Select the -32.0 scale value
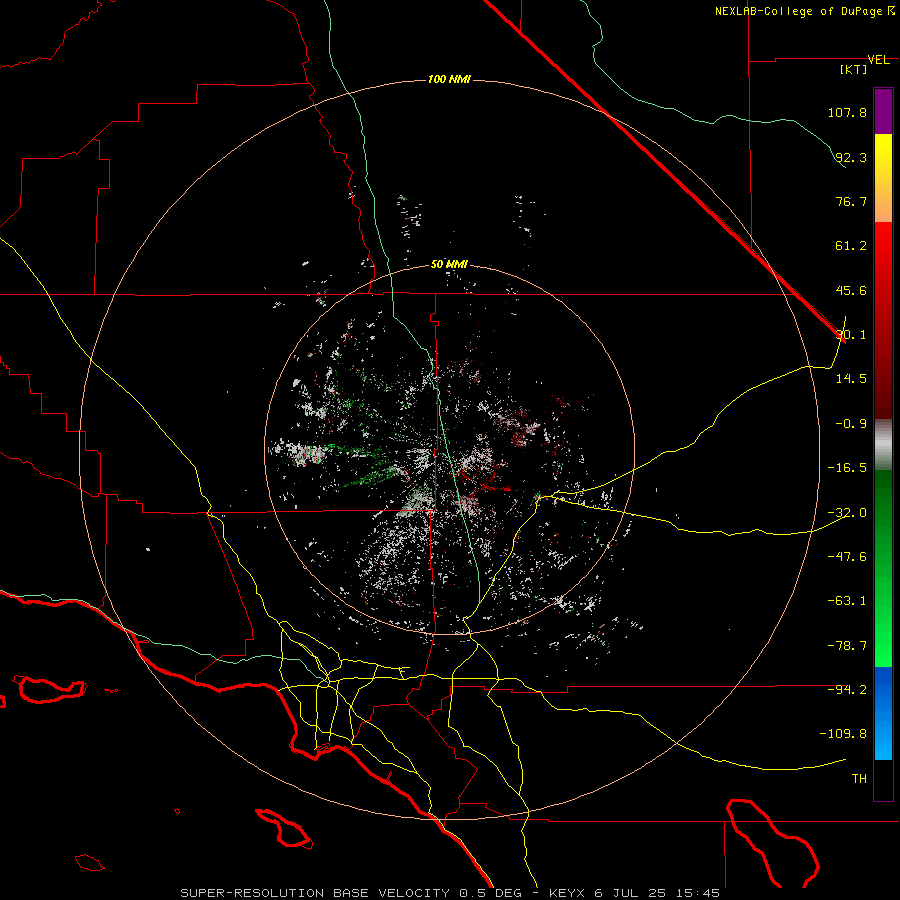900x900 pixels. (847, 513)
